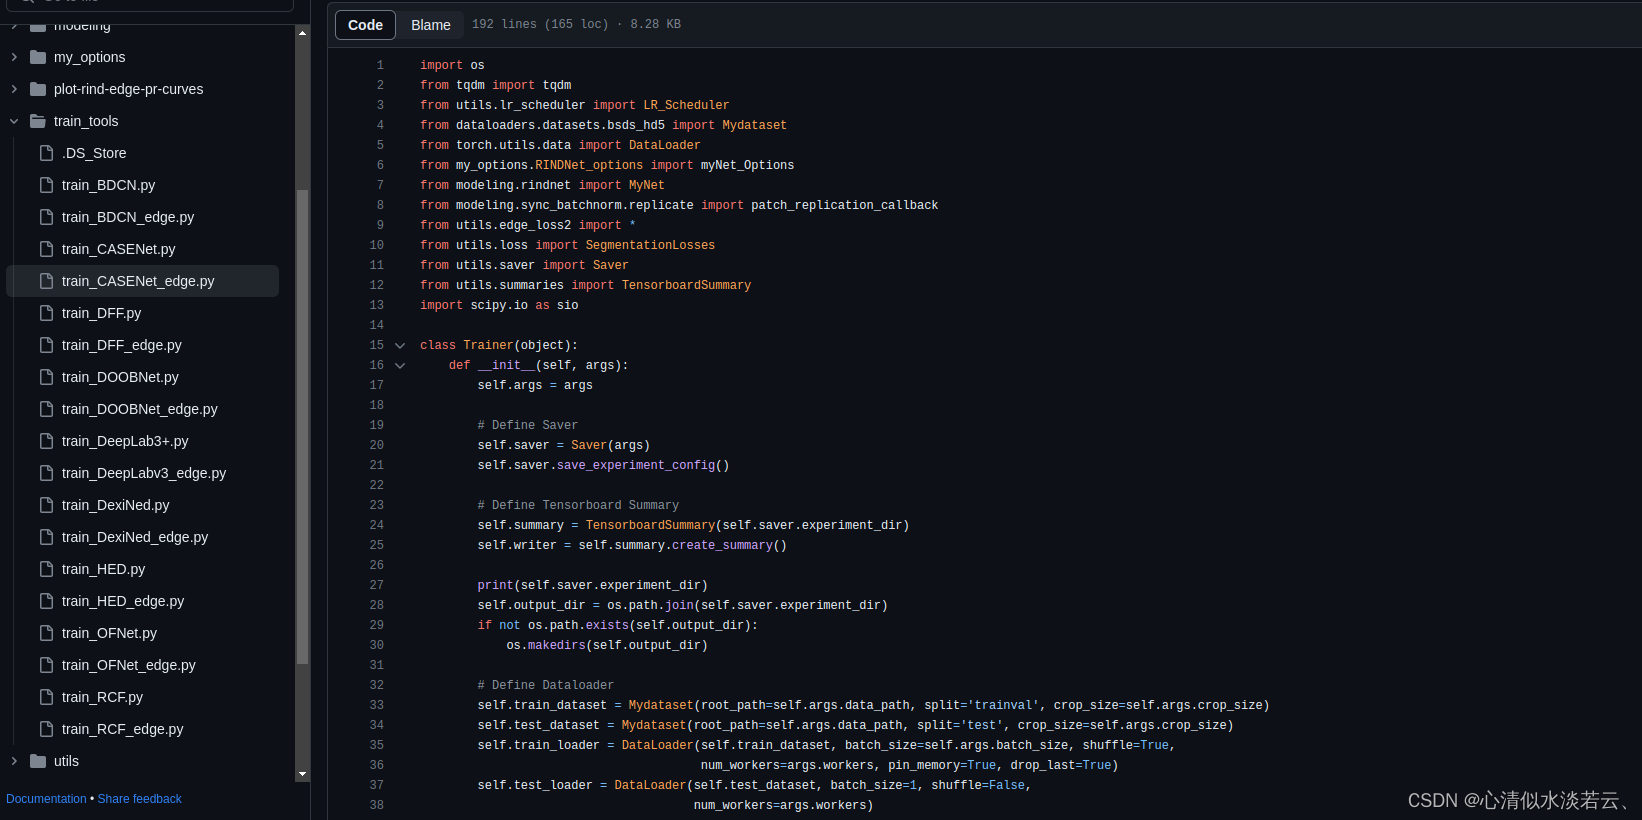
Task: Click the open train_tools folder icon
Action: (x=38, y=121)
